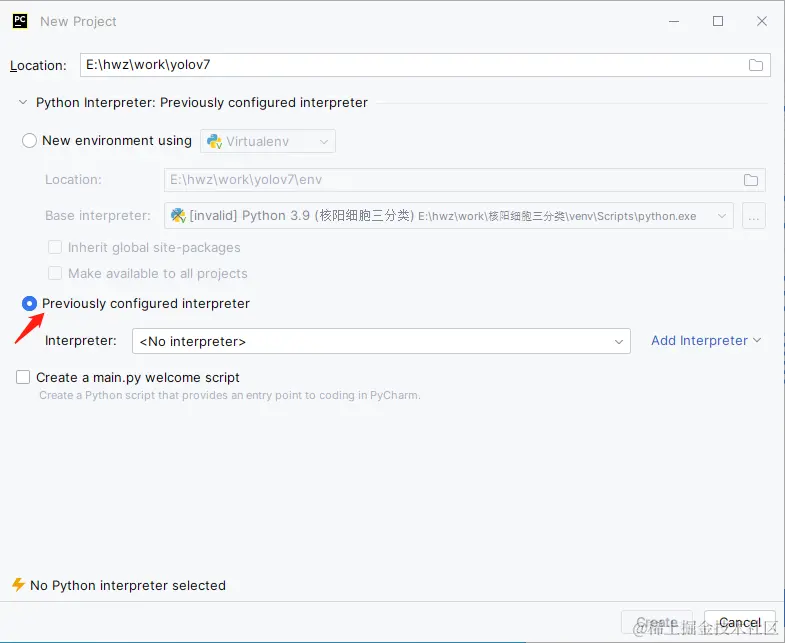Click the Virtualenv Python icon
This screenshot has width=785, height=643.
(x=214, y=141)
